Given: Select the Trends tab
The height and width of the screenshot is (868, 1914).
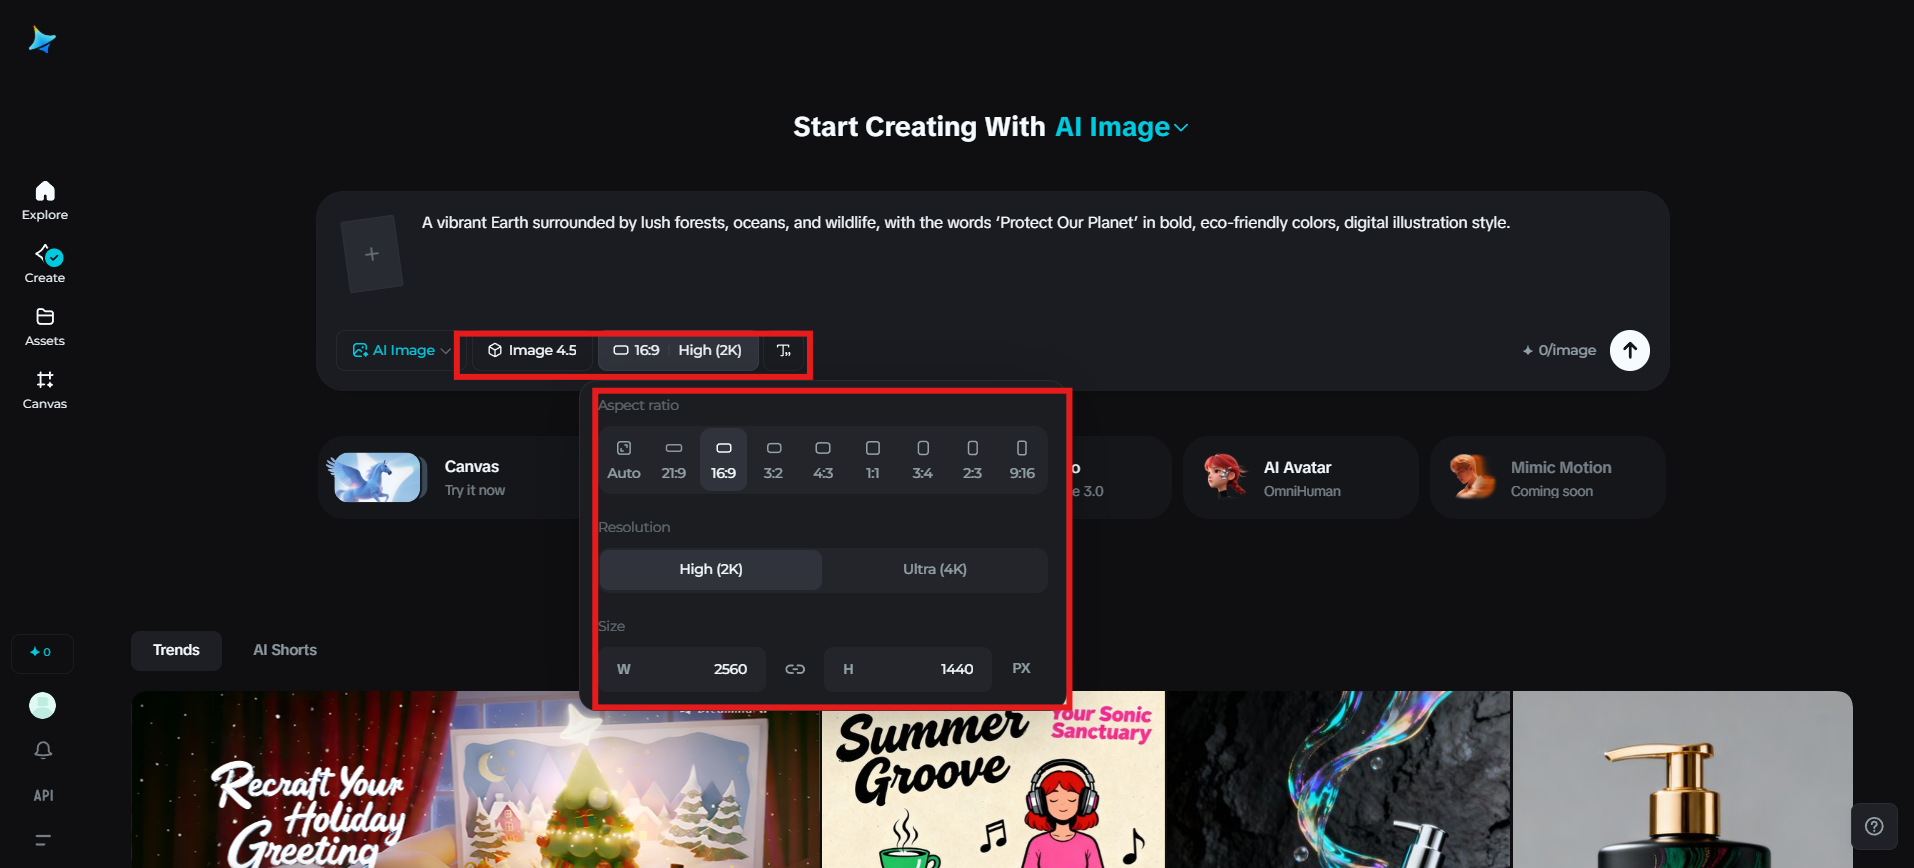Looking at the screenshot, I should tap(176, 650).
